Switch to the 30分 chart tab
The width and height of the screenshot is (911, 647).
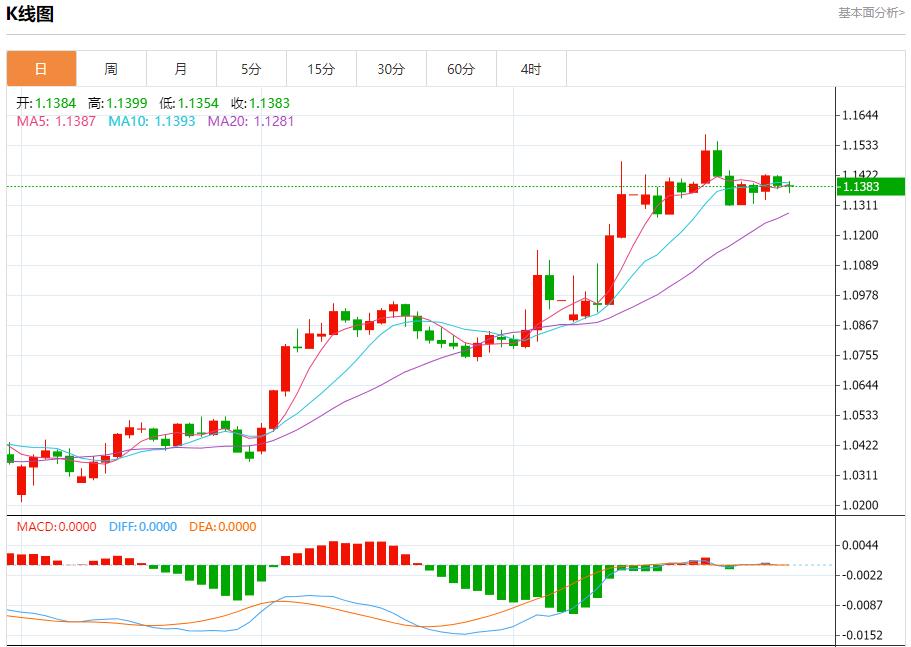pos(391,69)
